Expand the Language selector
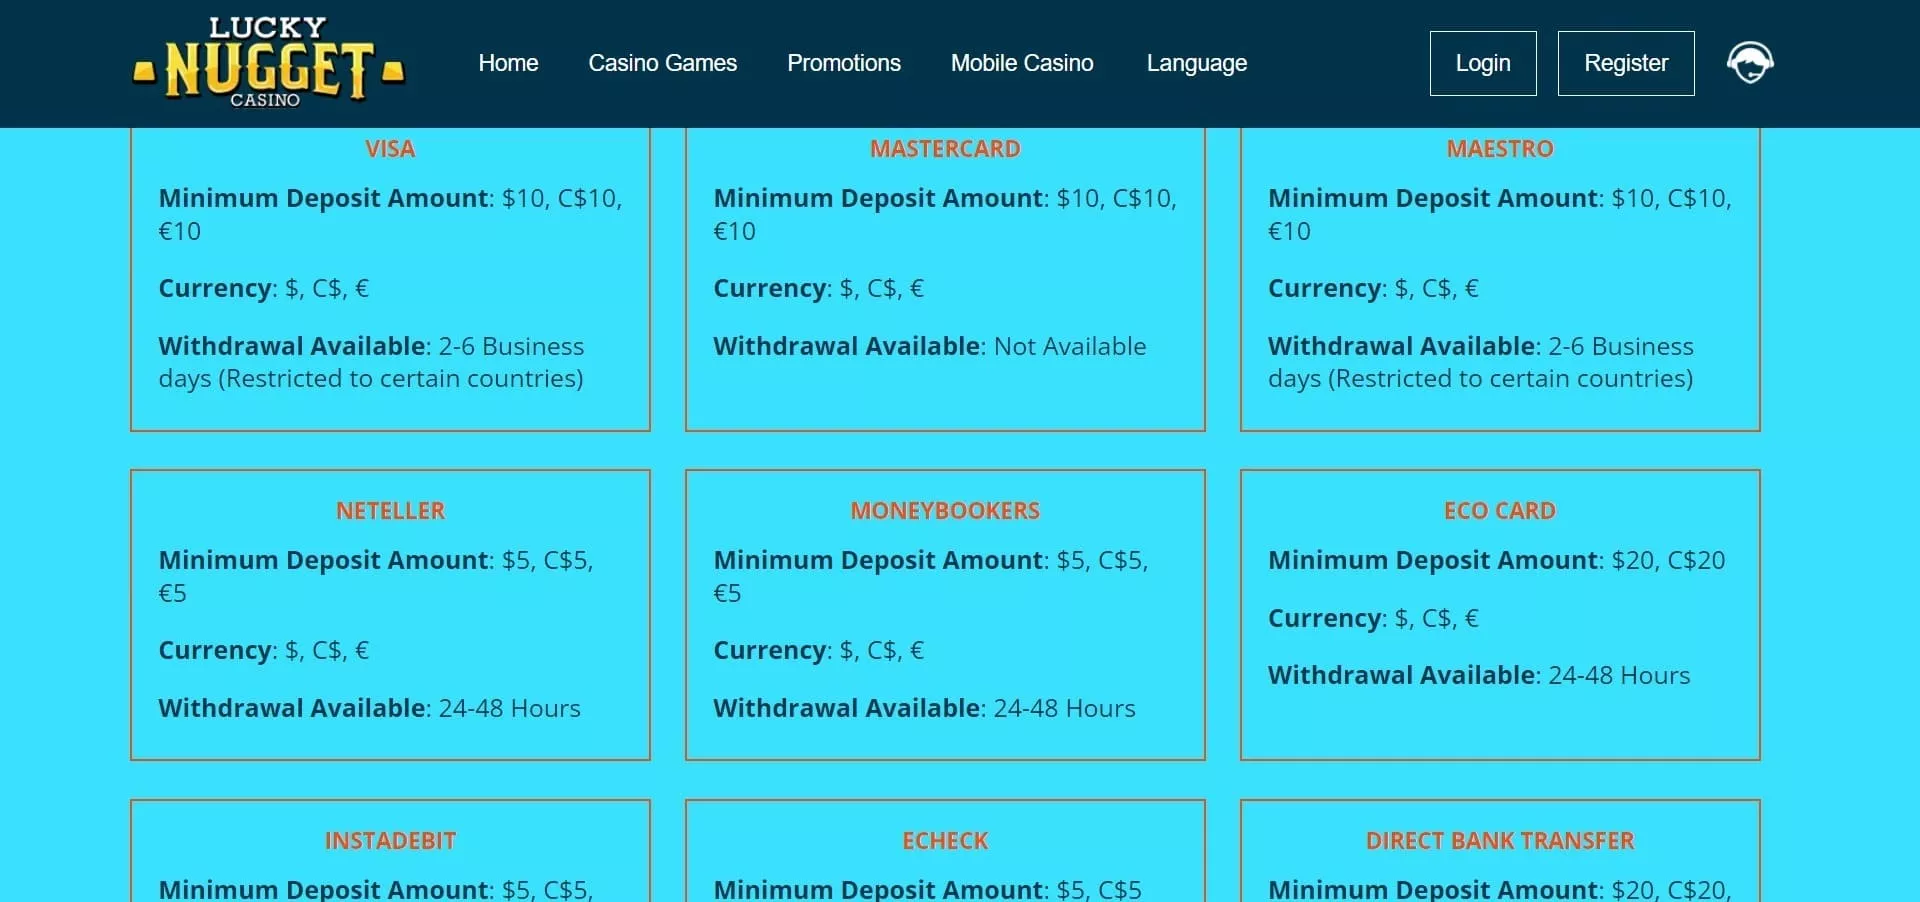 coord(1196,63)
